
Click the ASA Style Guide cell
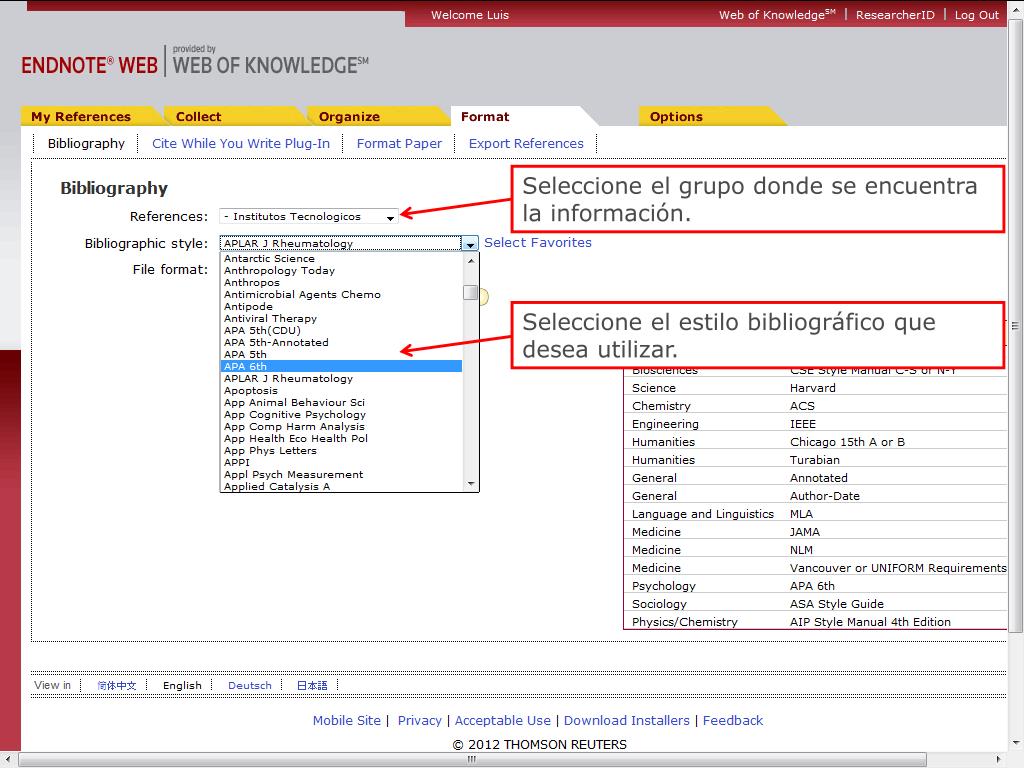pyautogui.click(x=837, y=604)
